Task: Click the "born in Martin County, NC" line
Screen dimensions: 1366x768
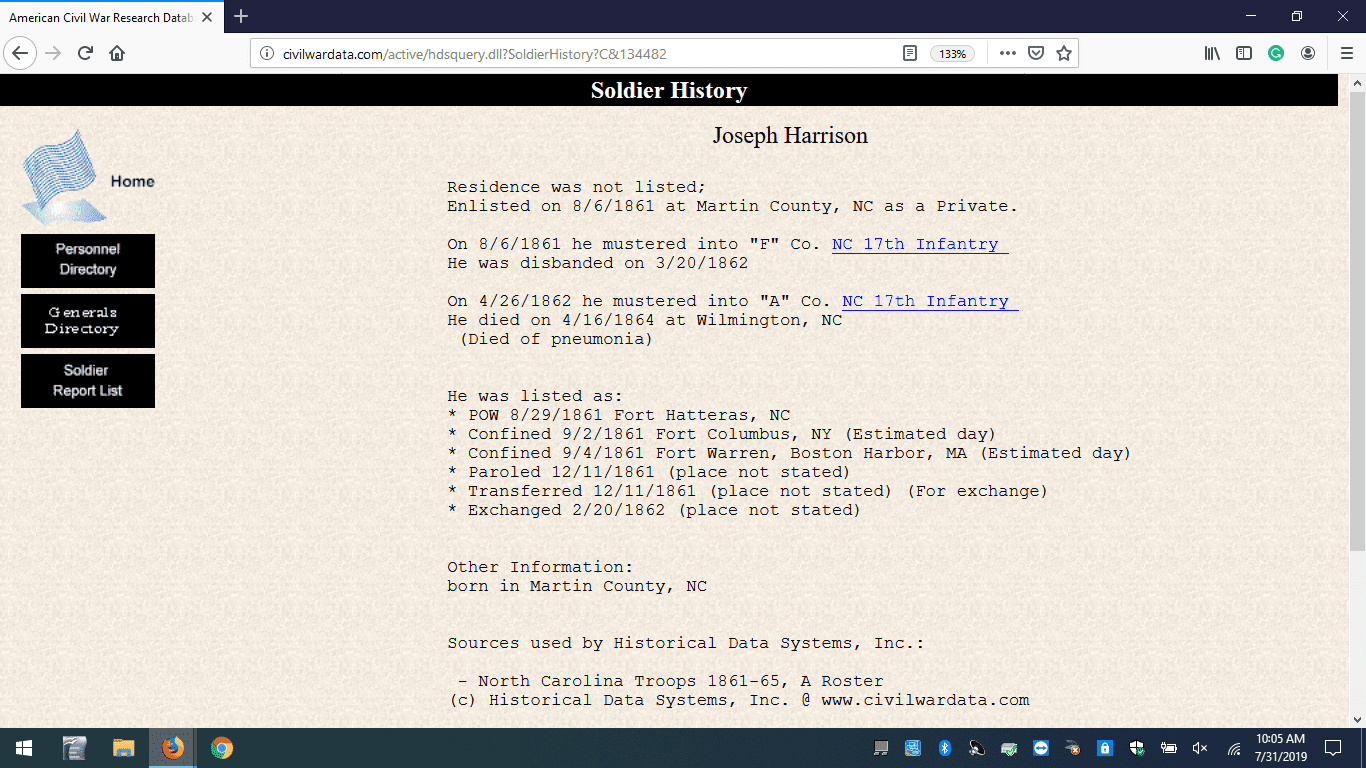Action: pos(577,586)
